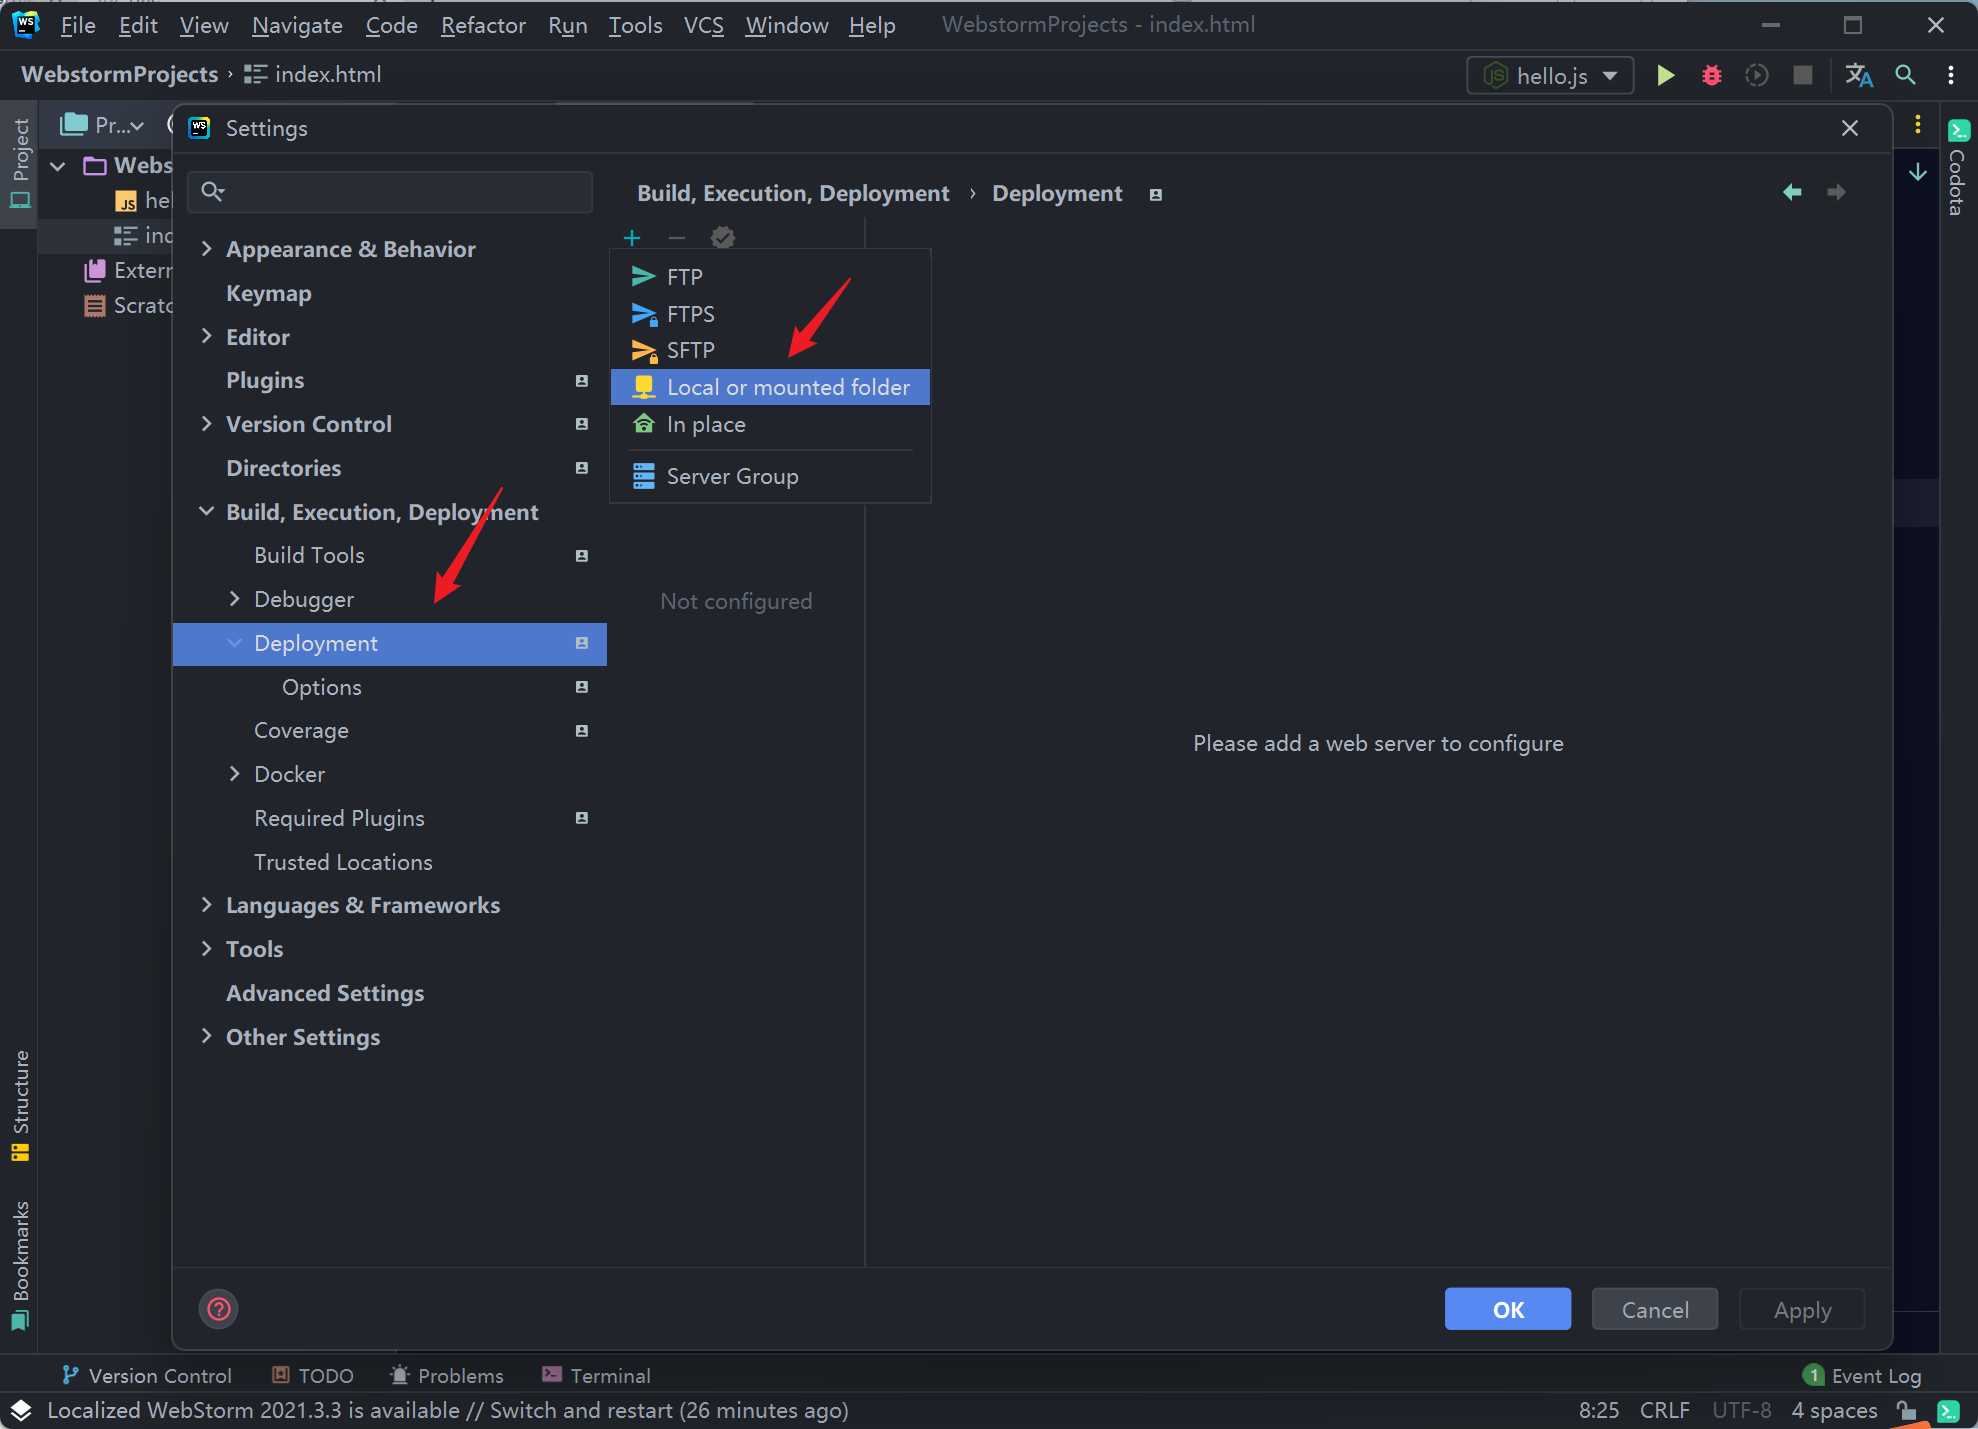This screenshot has width=1978, height=1429.
Task: Click the settings search field
Action: point(400,191)
